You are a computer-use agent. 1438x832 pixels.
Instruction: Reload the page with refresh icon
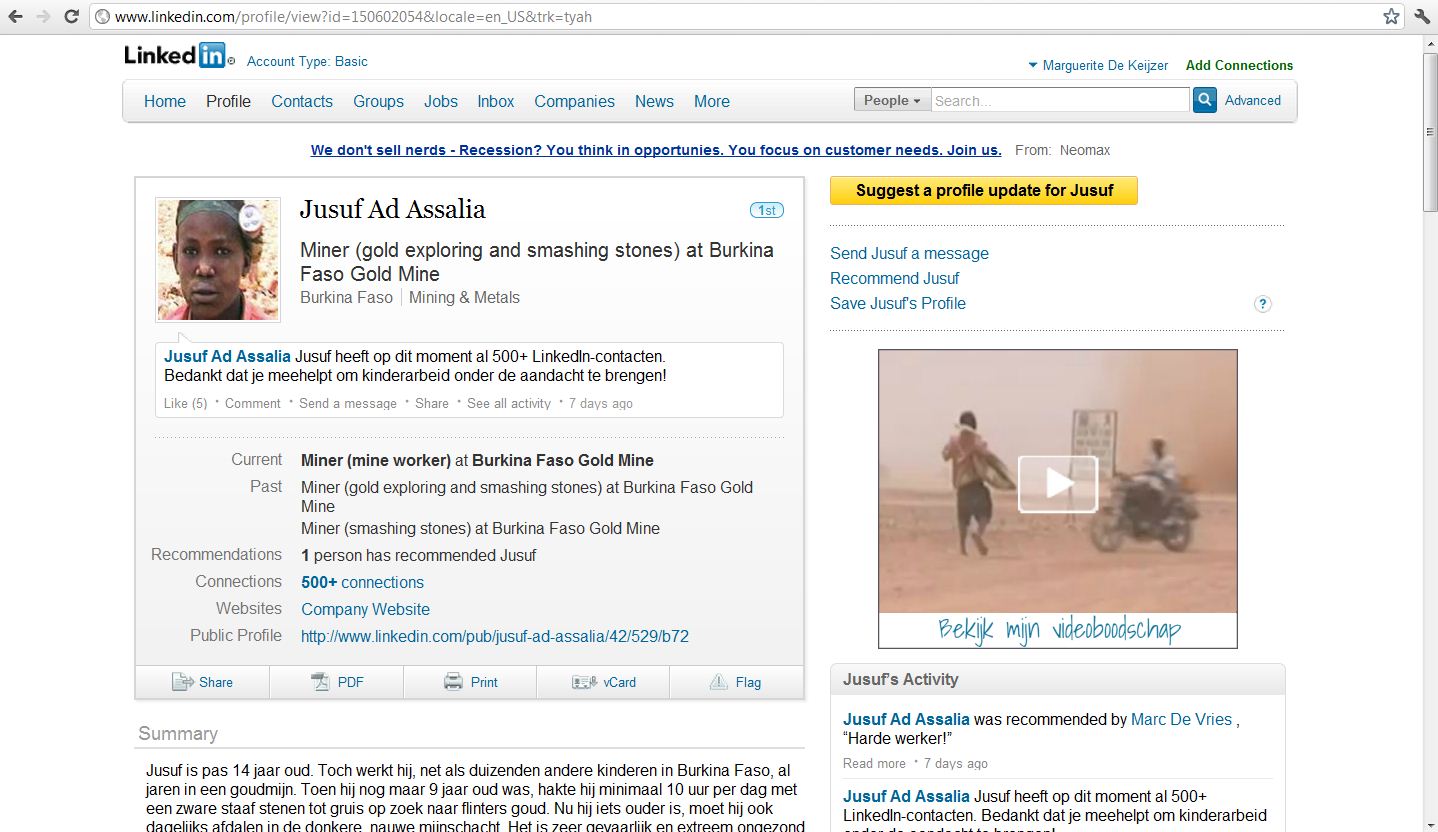click(71, 17)
